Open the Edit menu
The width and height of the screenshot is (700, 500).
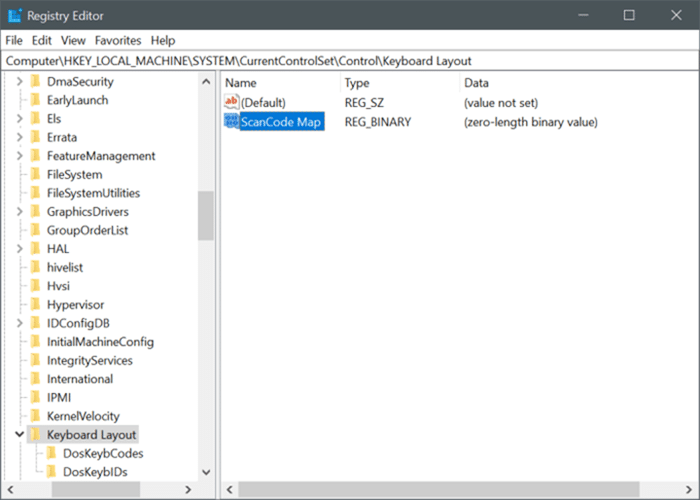tap(42, 41)
